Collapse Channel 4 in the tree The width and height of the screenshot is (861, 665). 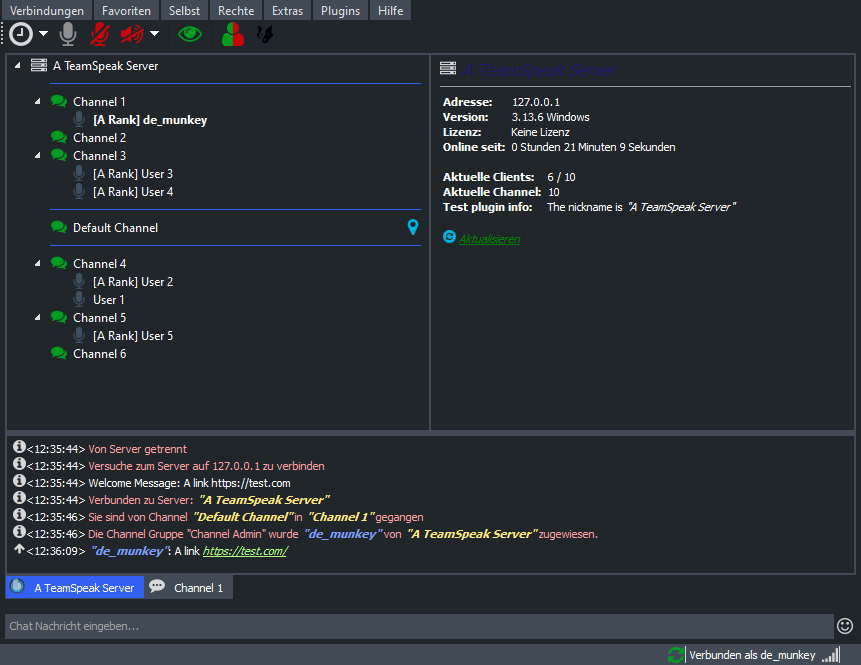click(37, 264)
